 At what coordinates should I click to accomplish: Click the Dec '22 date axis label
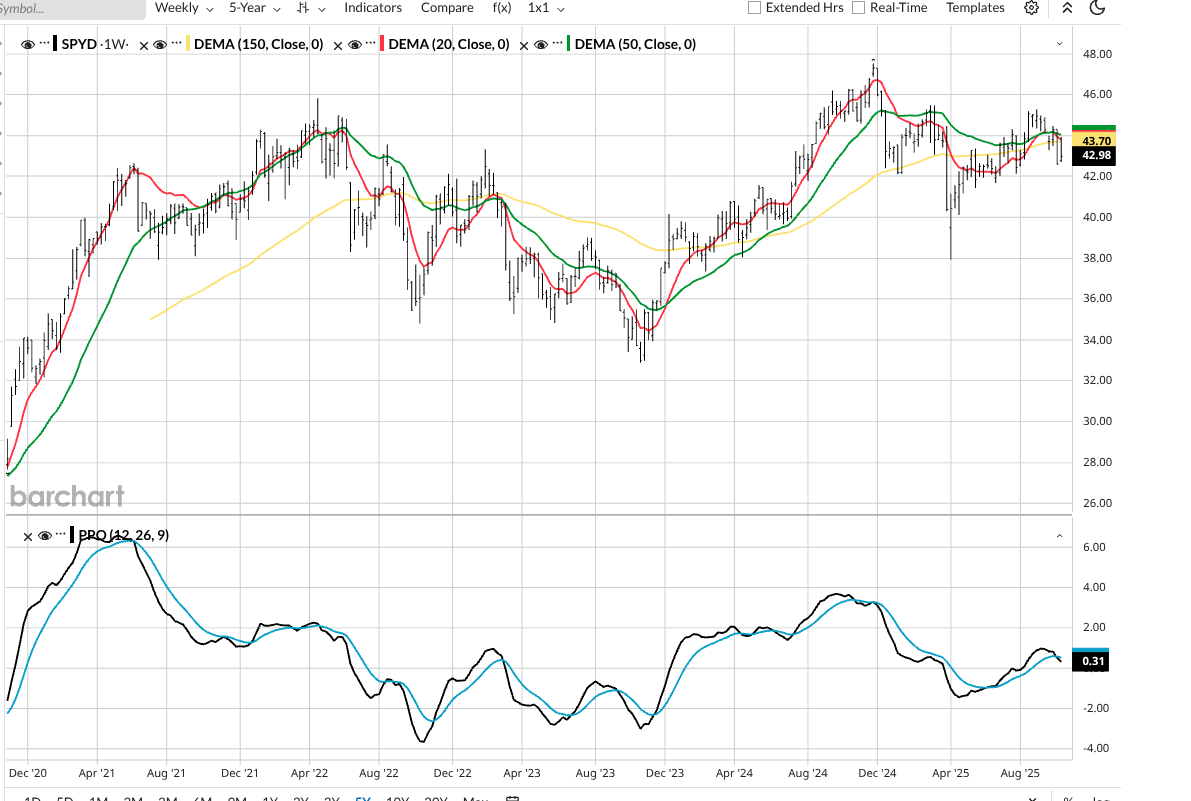tap(452, 773)
